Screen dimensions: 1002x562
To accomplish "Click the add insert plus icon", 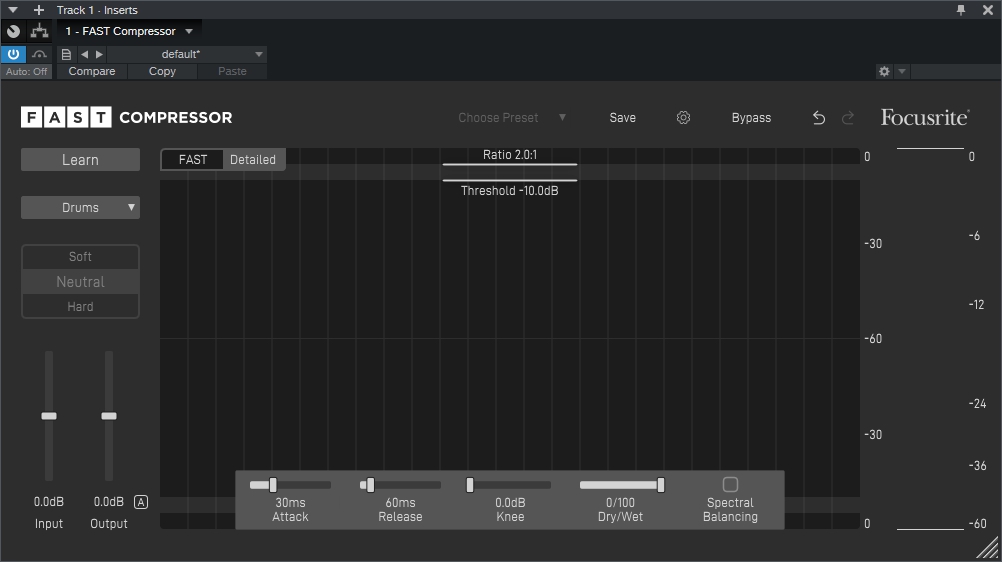I will (39, 10).
